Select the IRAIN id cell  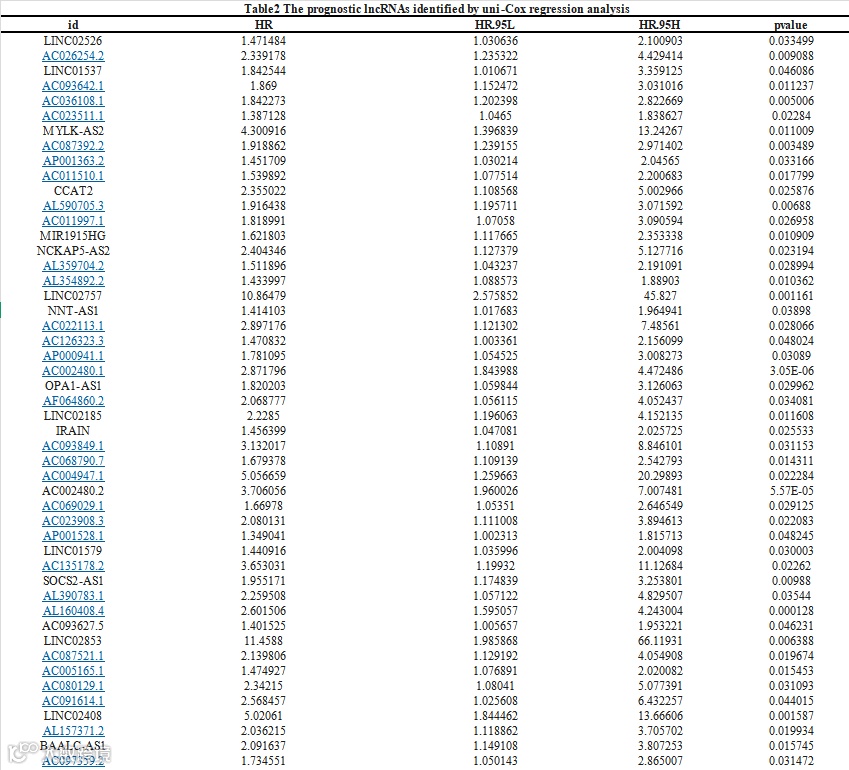click(x=73, y=430)
